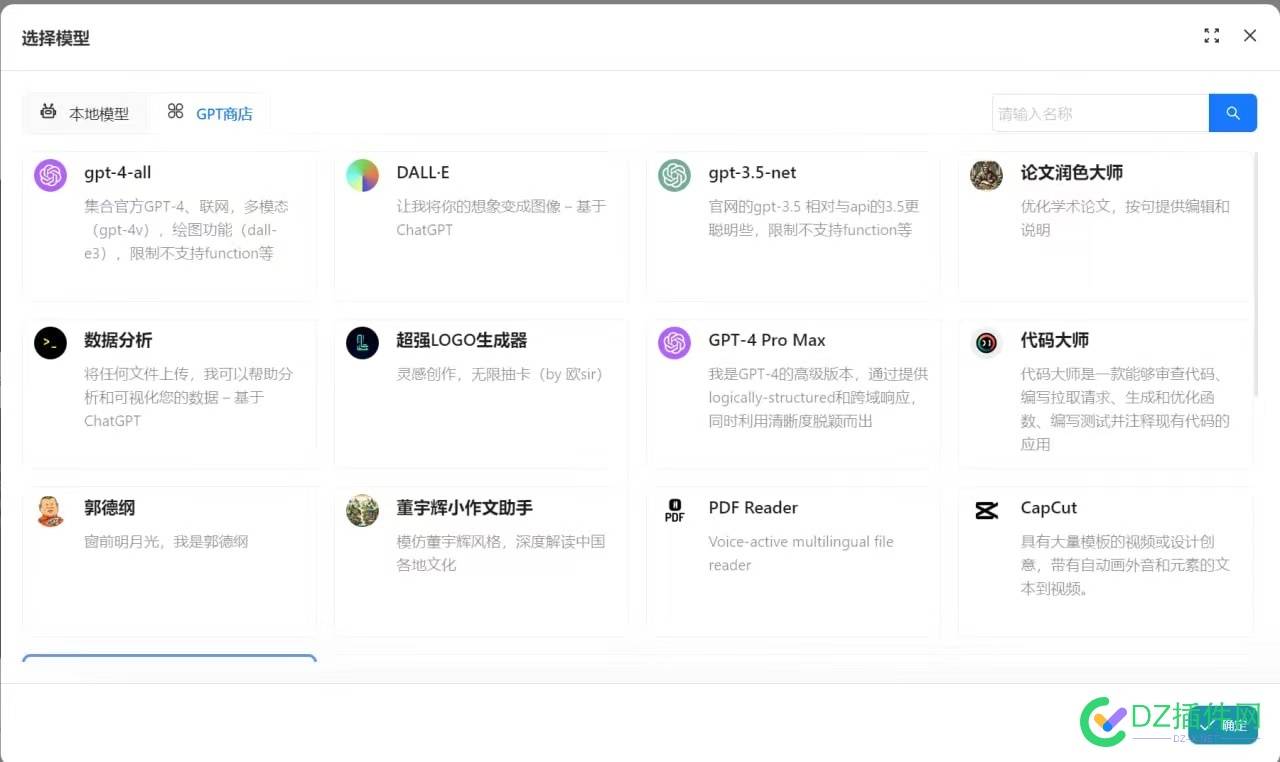The image size is (1280, 762).
Task: Click the gpt-4-all purple OpenAI icon
Action: pos(50,176)
